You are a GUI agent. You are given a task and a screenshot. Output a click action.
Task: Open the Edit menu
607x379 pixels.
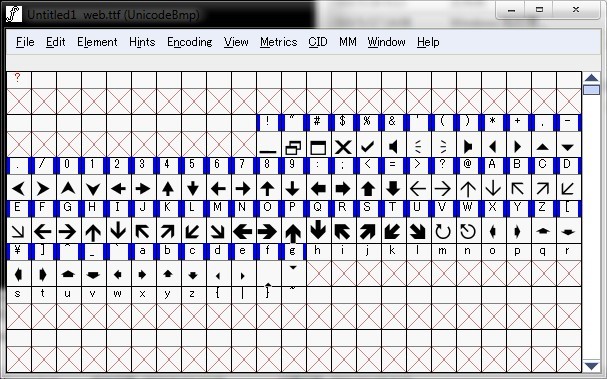point(55,42)
